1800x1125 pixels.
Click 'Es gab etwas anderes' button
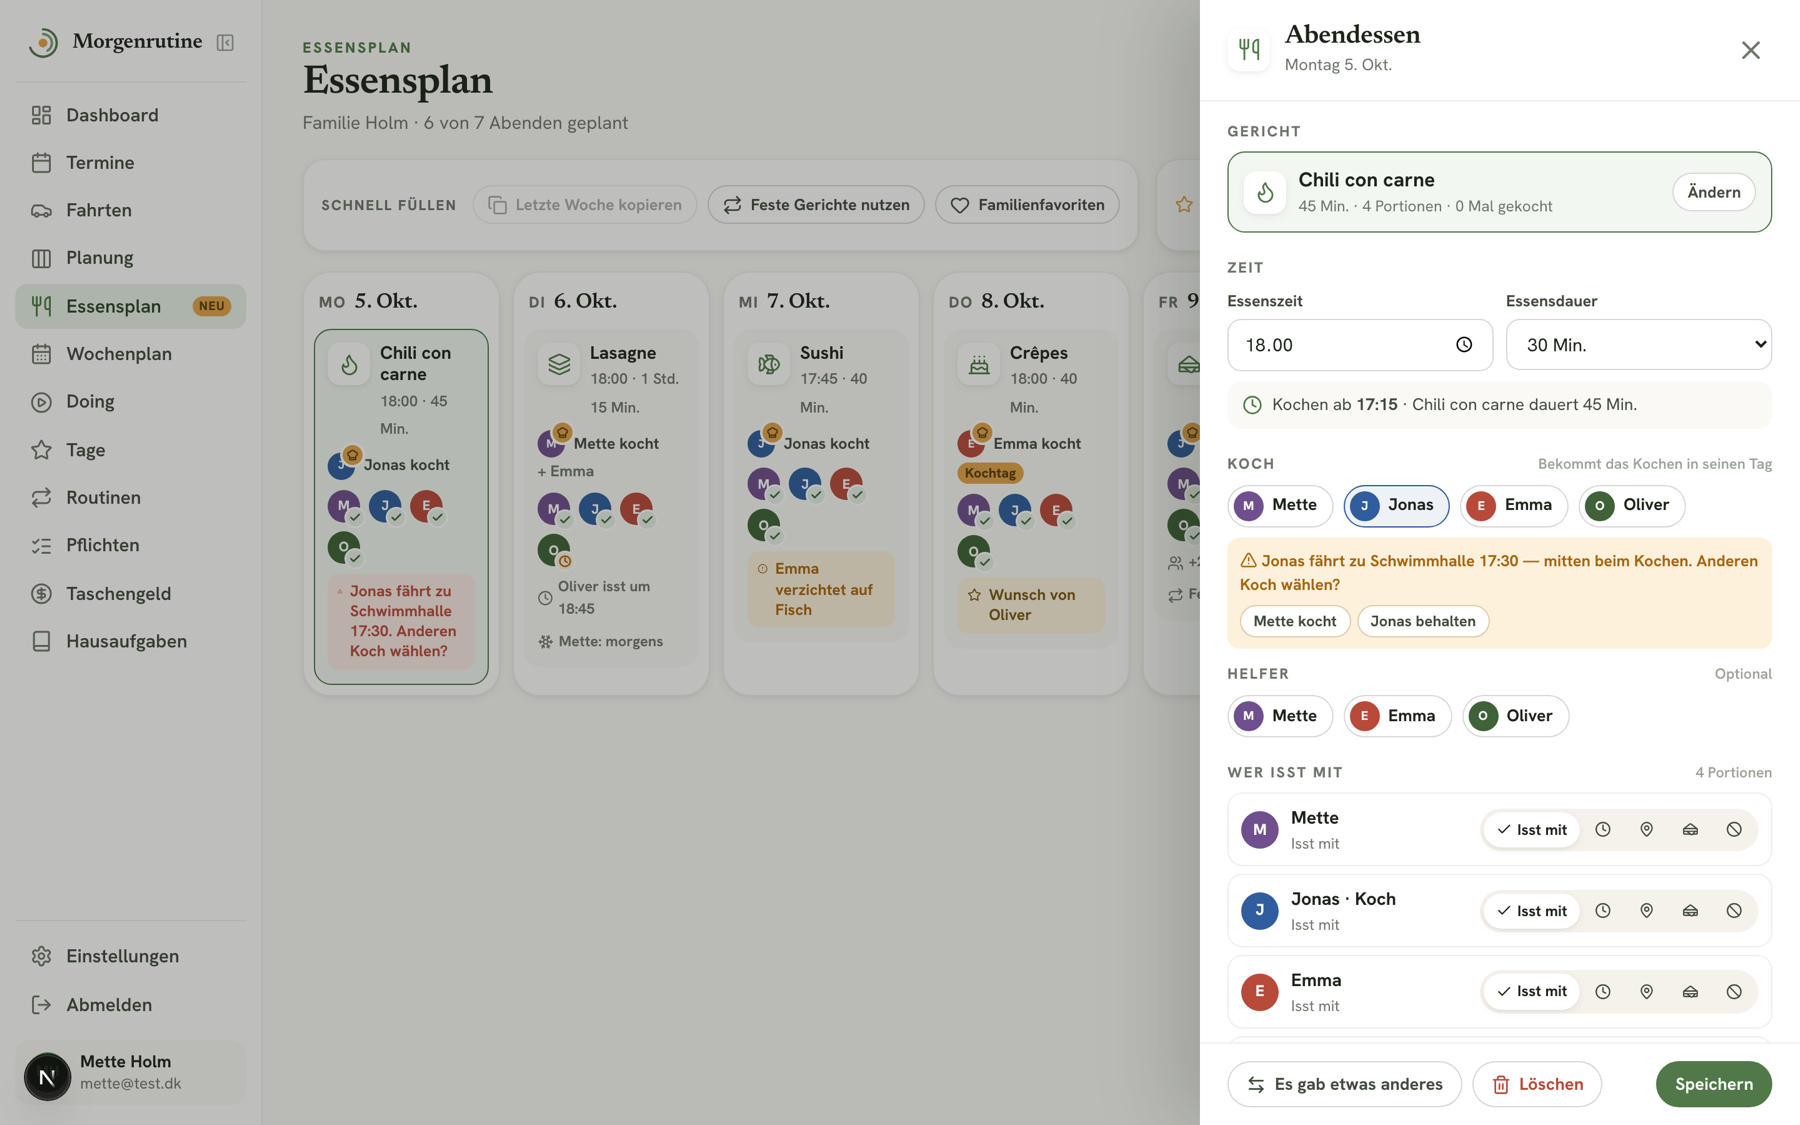point(1344,1084)
